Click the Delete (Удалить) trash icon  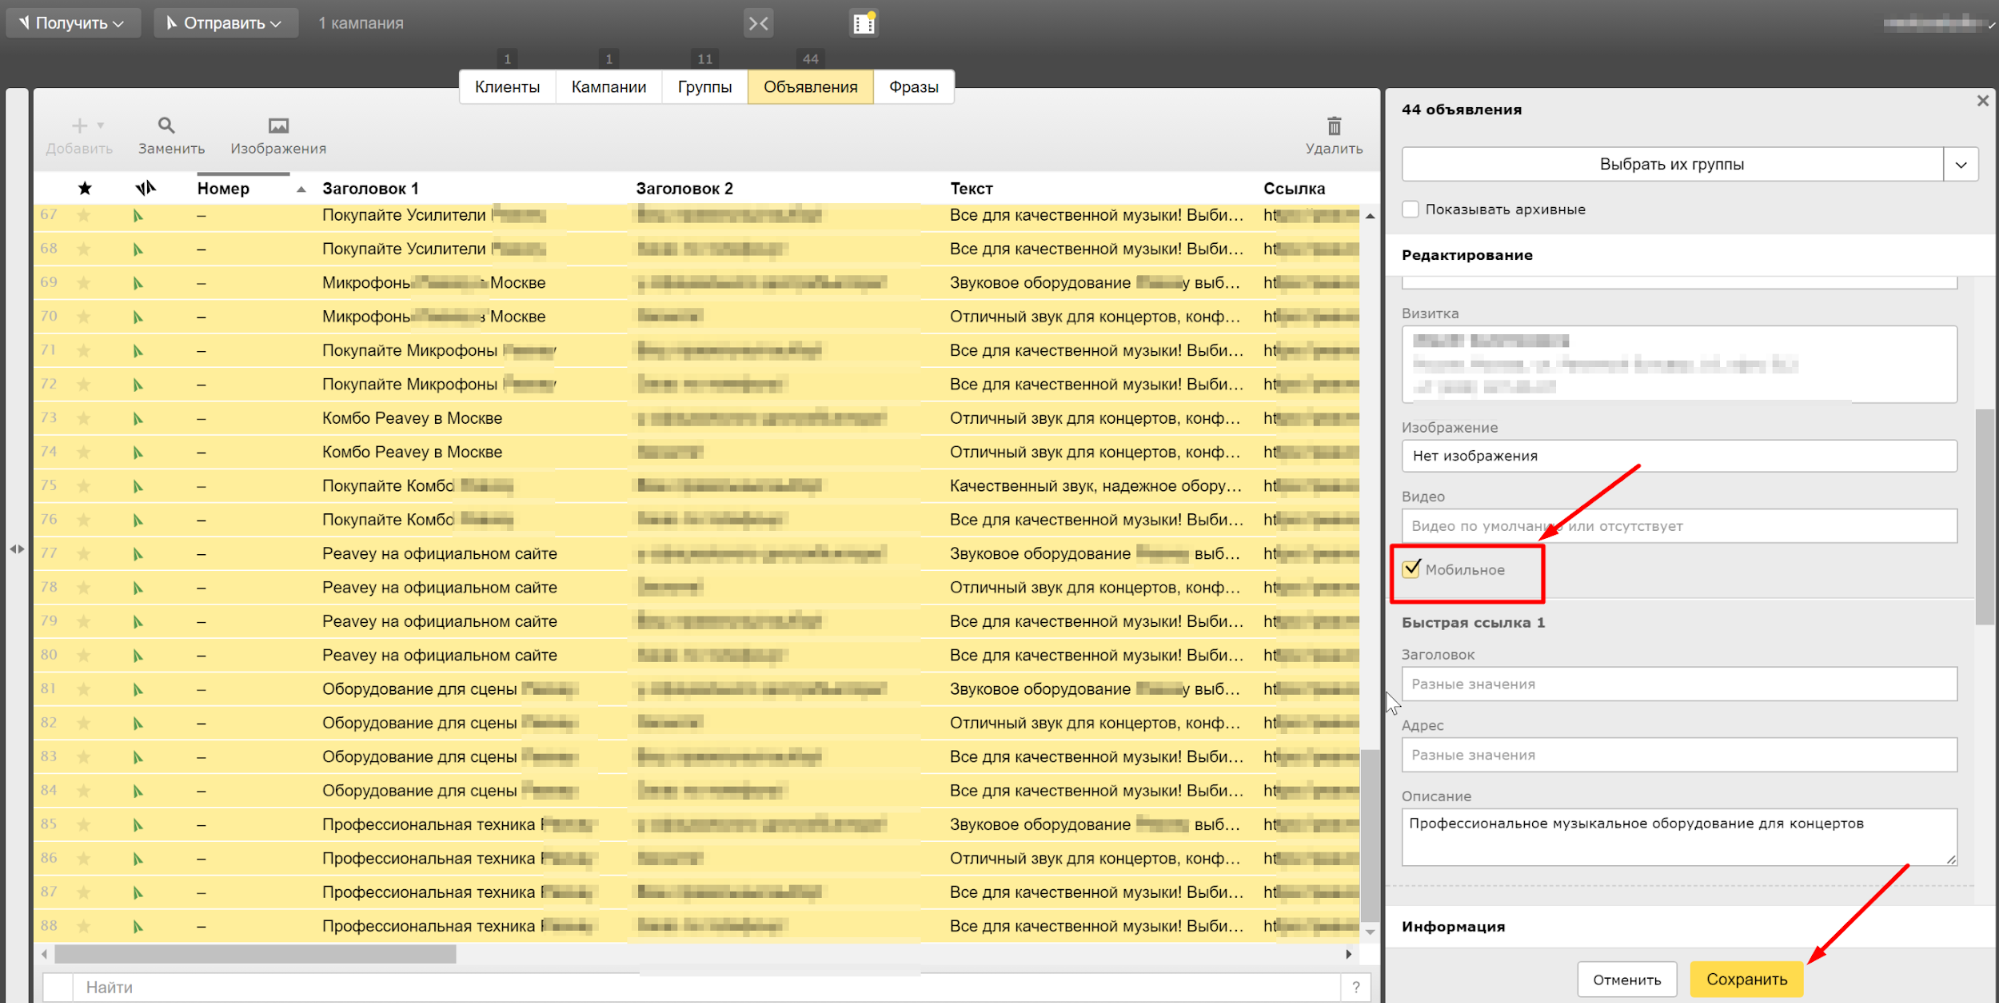tap(1333, 126)
